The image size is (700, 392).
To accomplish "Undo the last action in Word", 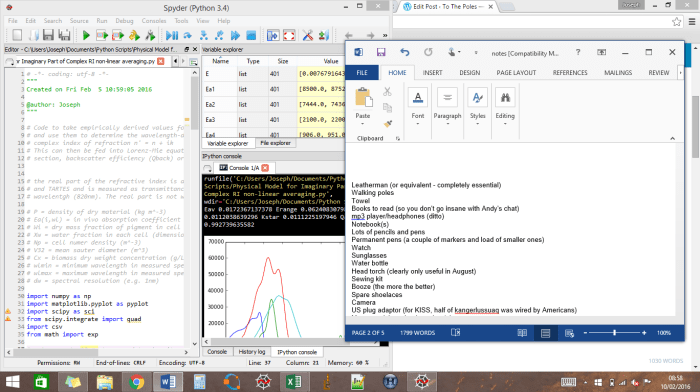I will click(x=404, y=52).
